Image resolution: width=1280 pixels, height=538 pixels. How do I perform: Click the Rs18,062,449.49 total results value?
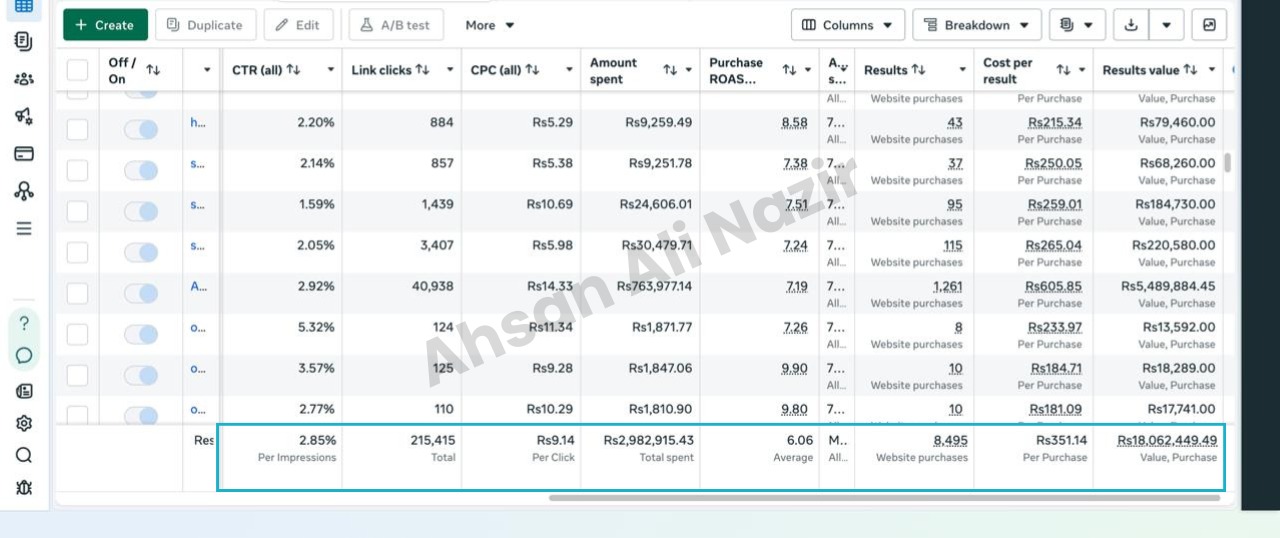[1167, 441]
